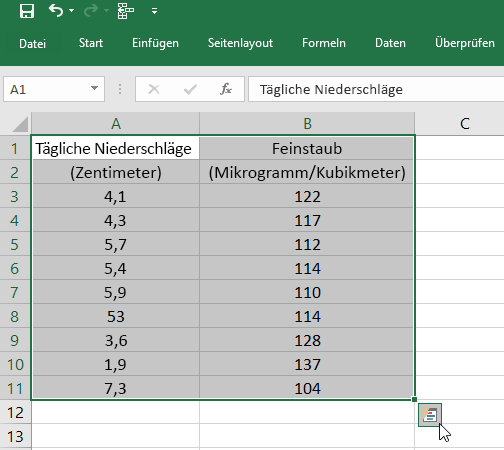504x450 pixels.
Task: Select column B header
Action: pyautogui.click(x=307, y=124)
